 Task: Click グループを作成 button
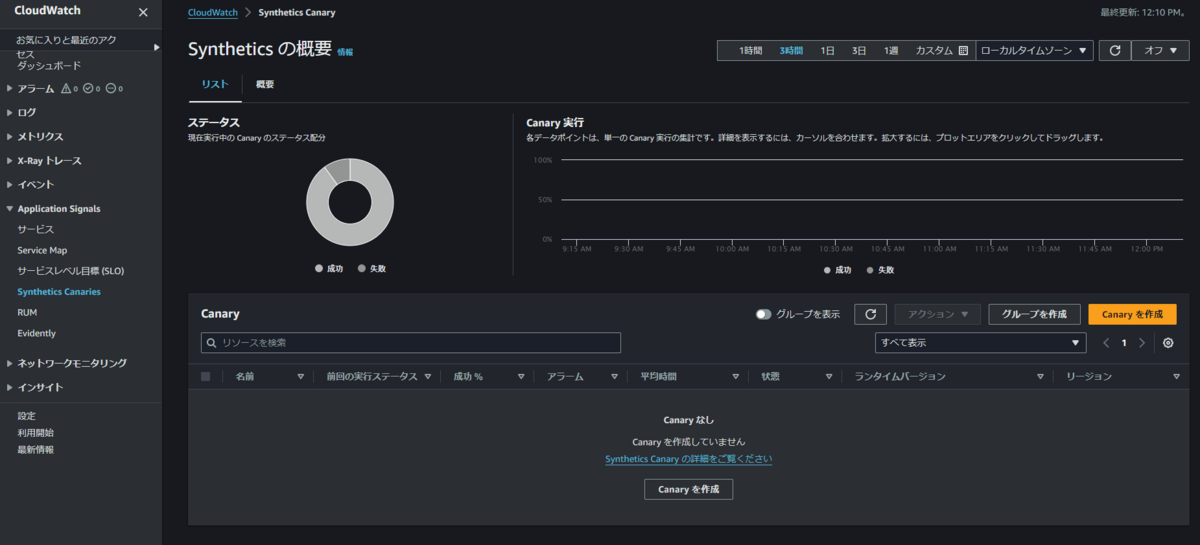coord(1035,314)
